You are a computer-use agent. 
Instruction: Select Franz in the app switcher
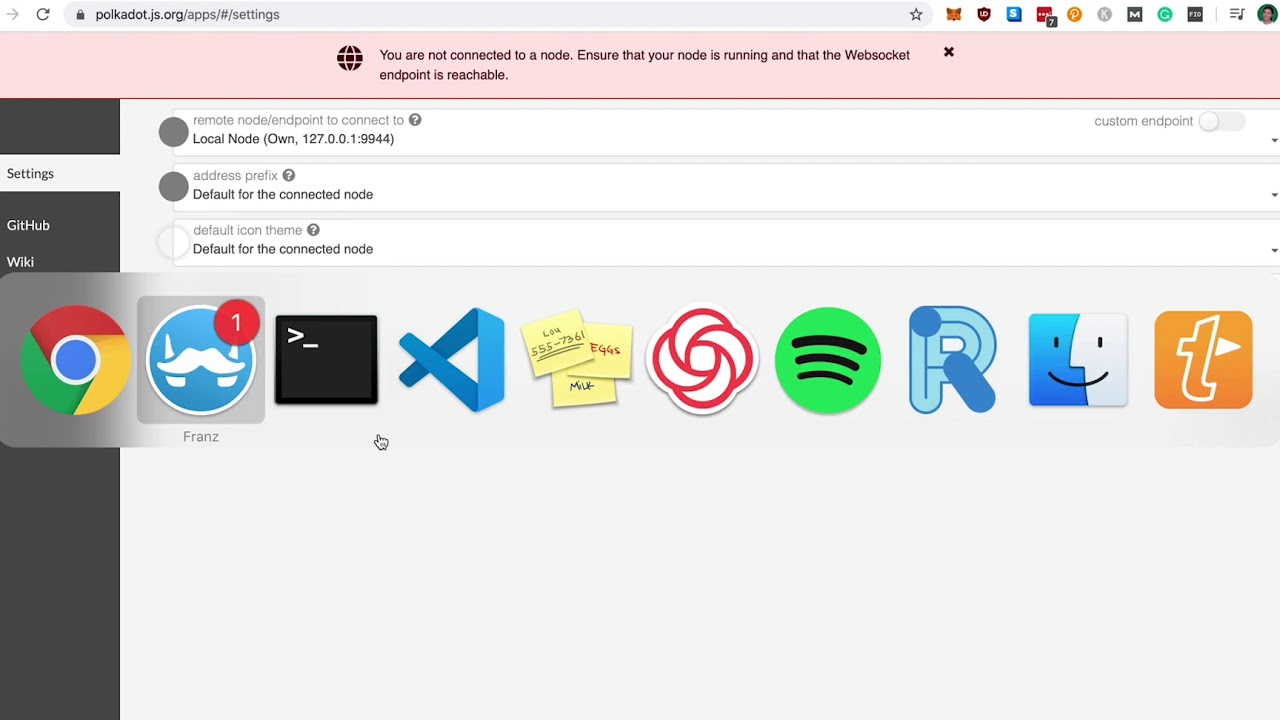coord(201,360)
